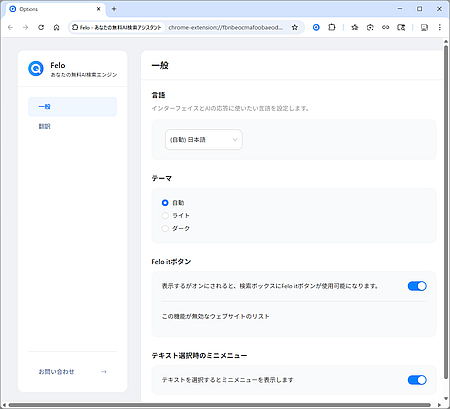This screenshot has height=409, width=450.
Task: Click the horizontal scrollbar thumb
Action: [219, 405]
